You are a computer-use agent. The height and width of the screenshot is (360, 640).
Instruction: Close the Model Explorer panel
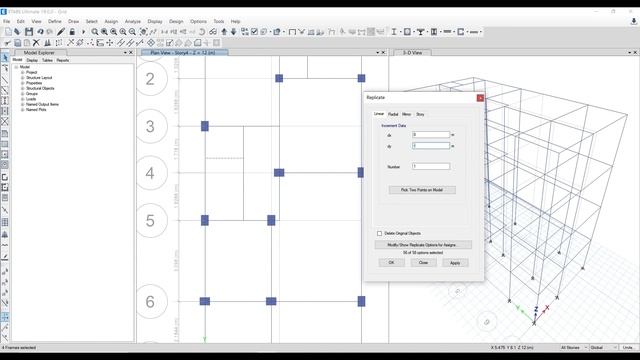coord(131,53)
